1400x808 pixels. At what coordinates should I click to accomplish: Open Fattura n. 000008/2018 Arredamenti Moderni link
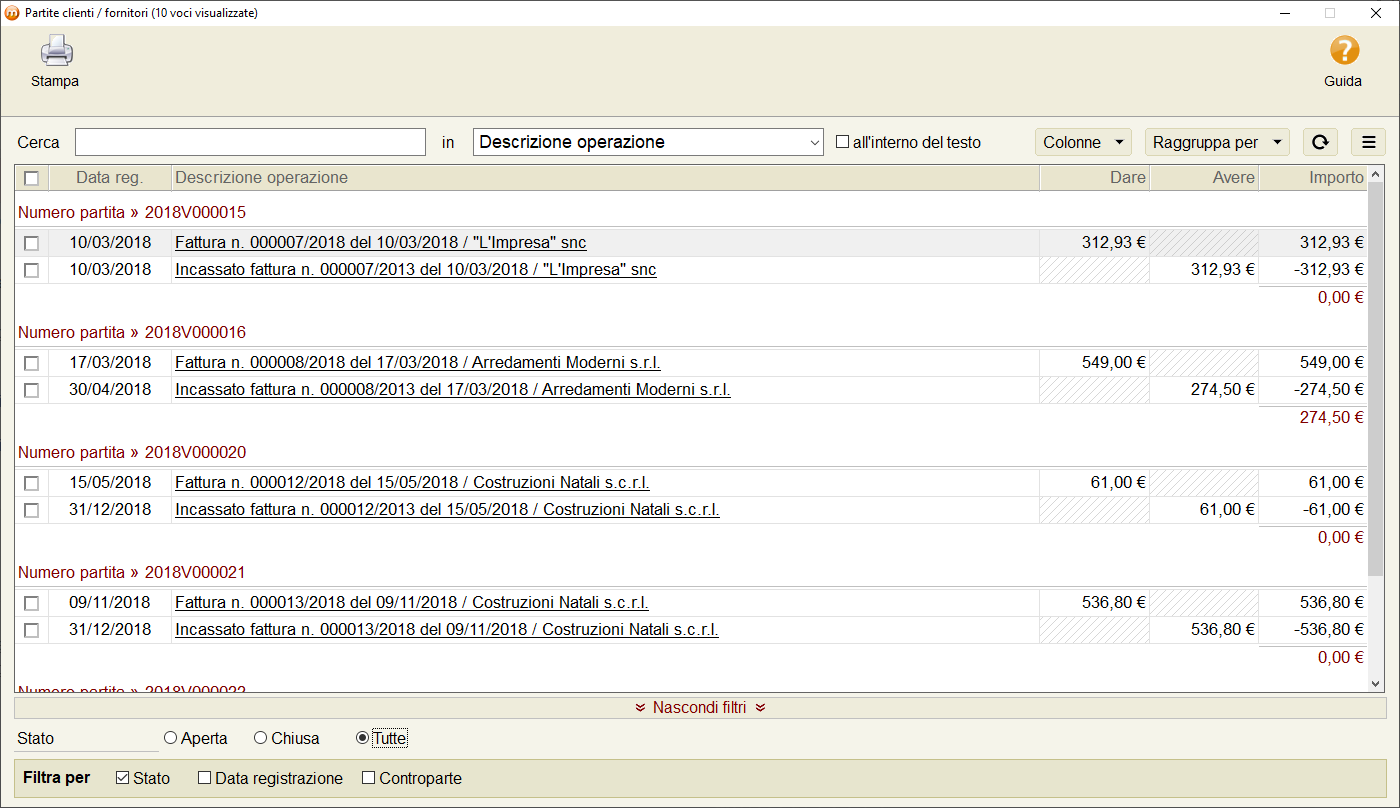(x=417, y=362)
